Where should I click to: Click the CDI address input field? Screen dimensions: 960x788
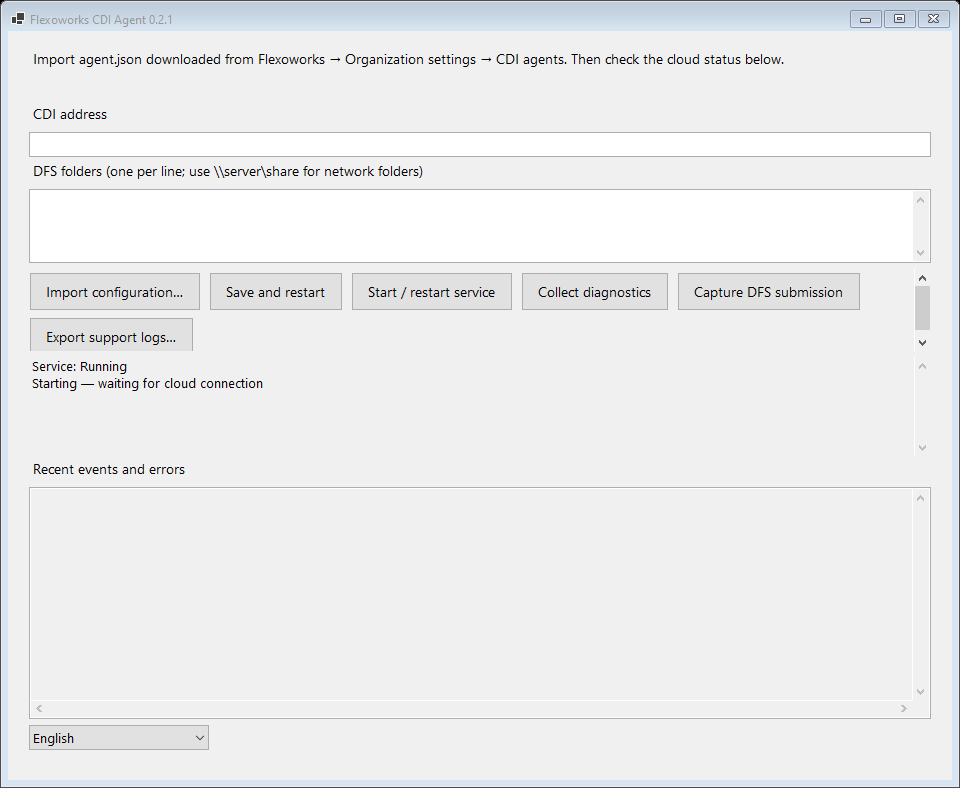click(x=479, y=144)
